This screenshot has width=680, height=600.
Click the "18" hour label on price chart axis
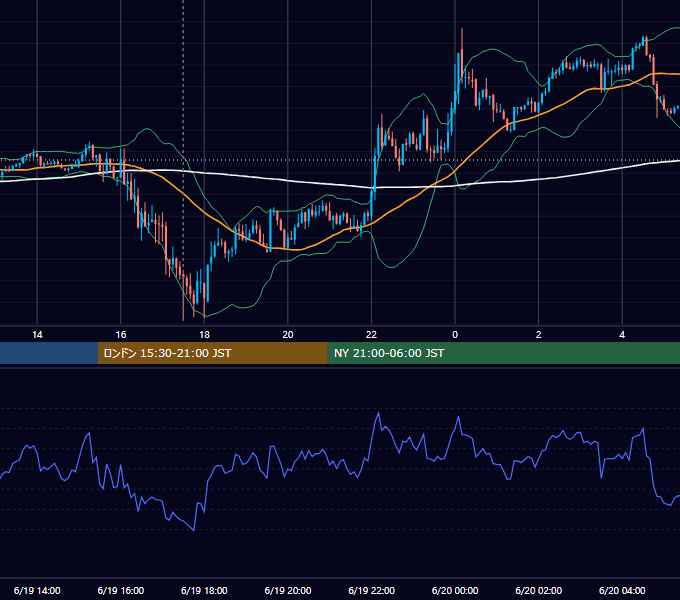[204, 335]
